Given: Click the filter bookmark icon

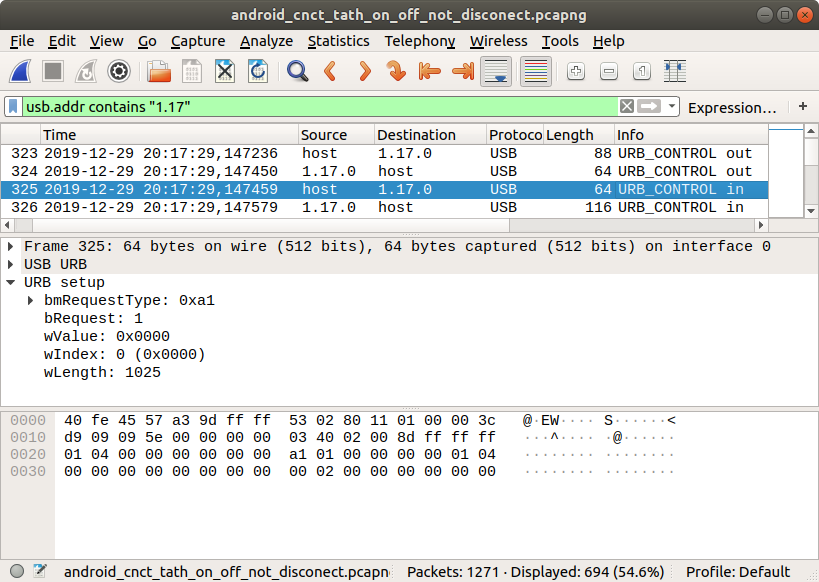Looking at the screenshot, I should click(x=14, y=107).
